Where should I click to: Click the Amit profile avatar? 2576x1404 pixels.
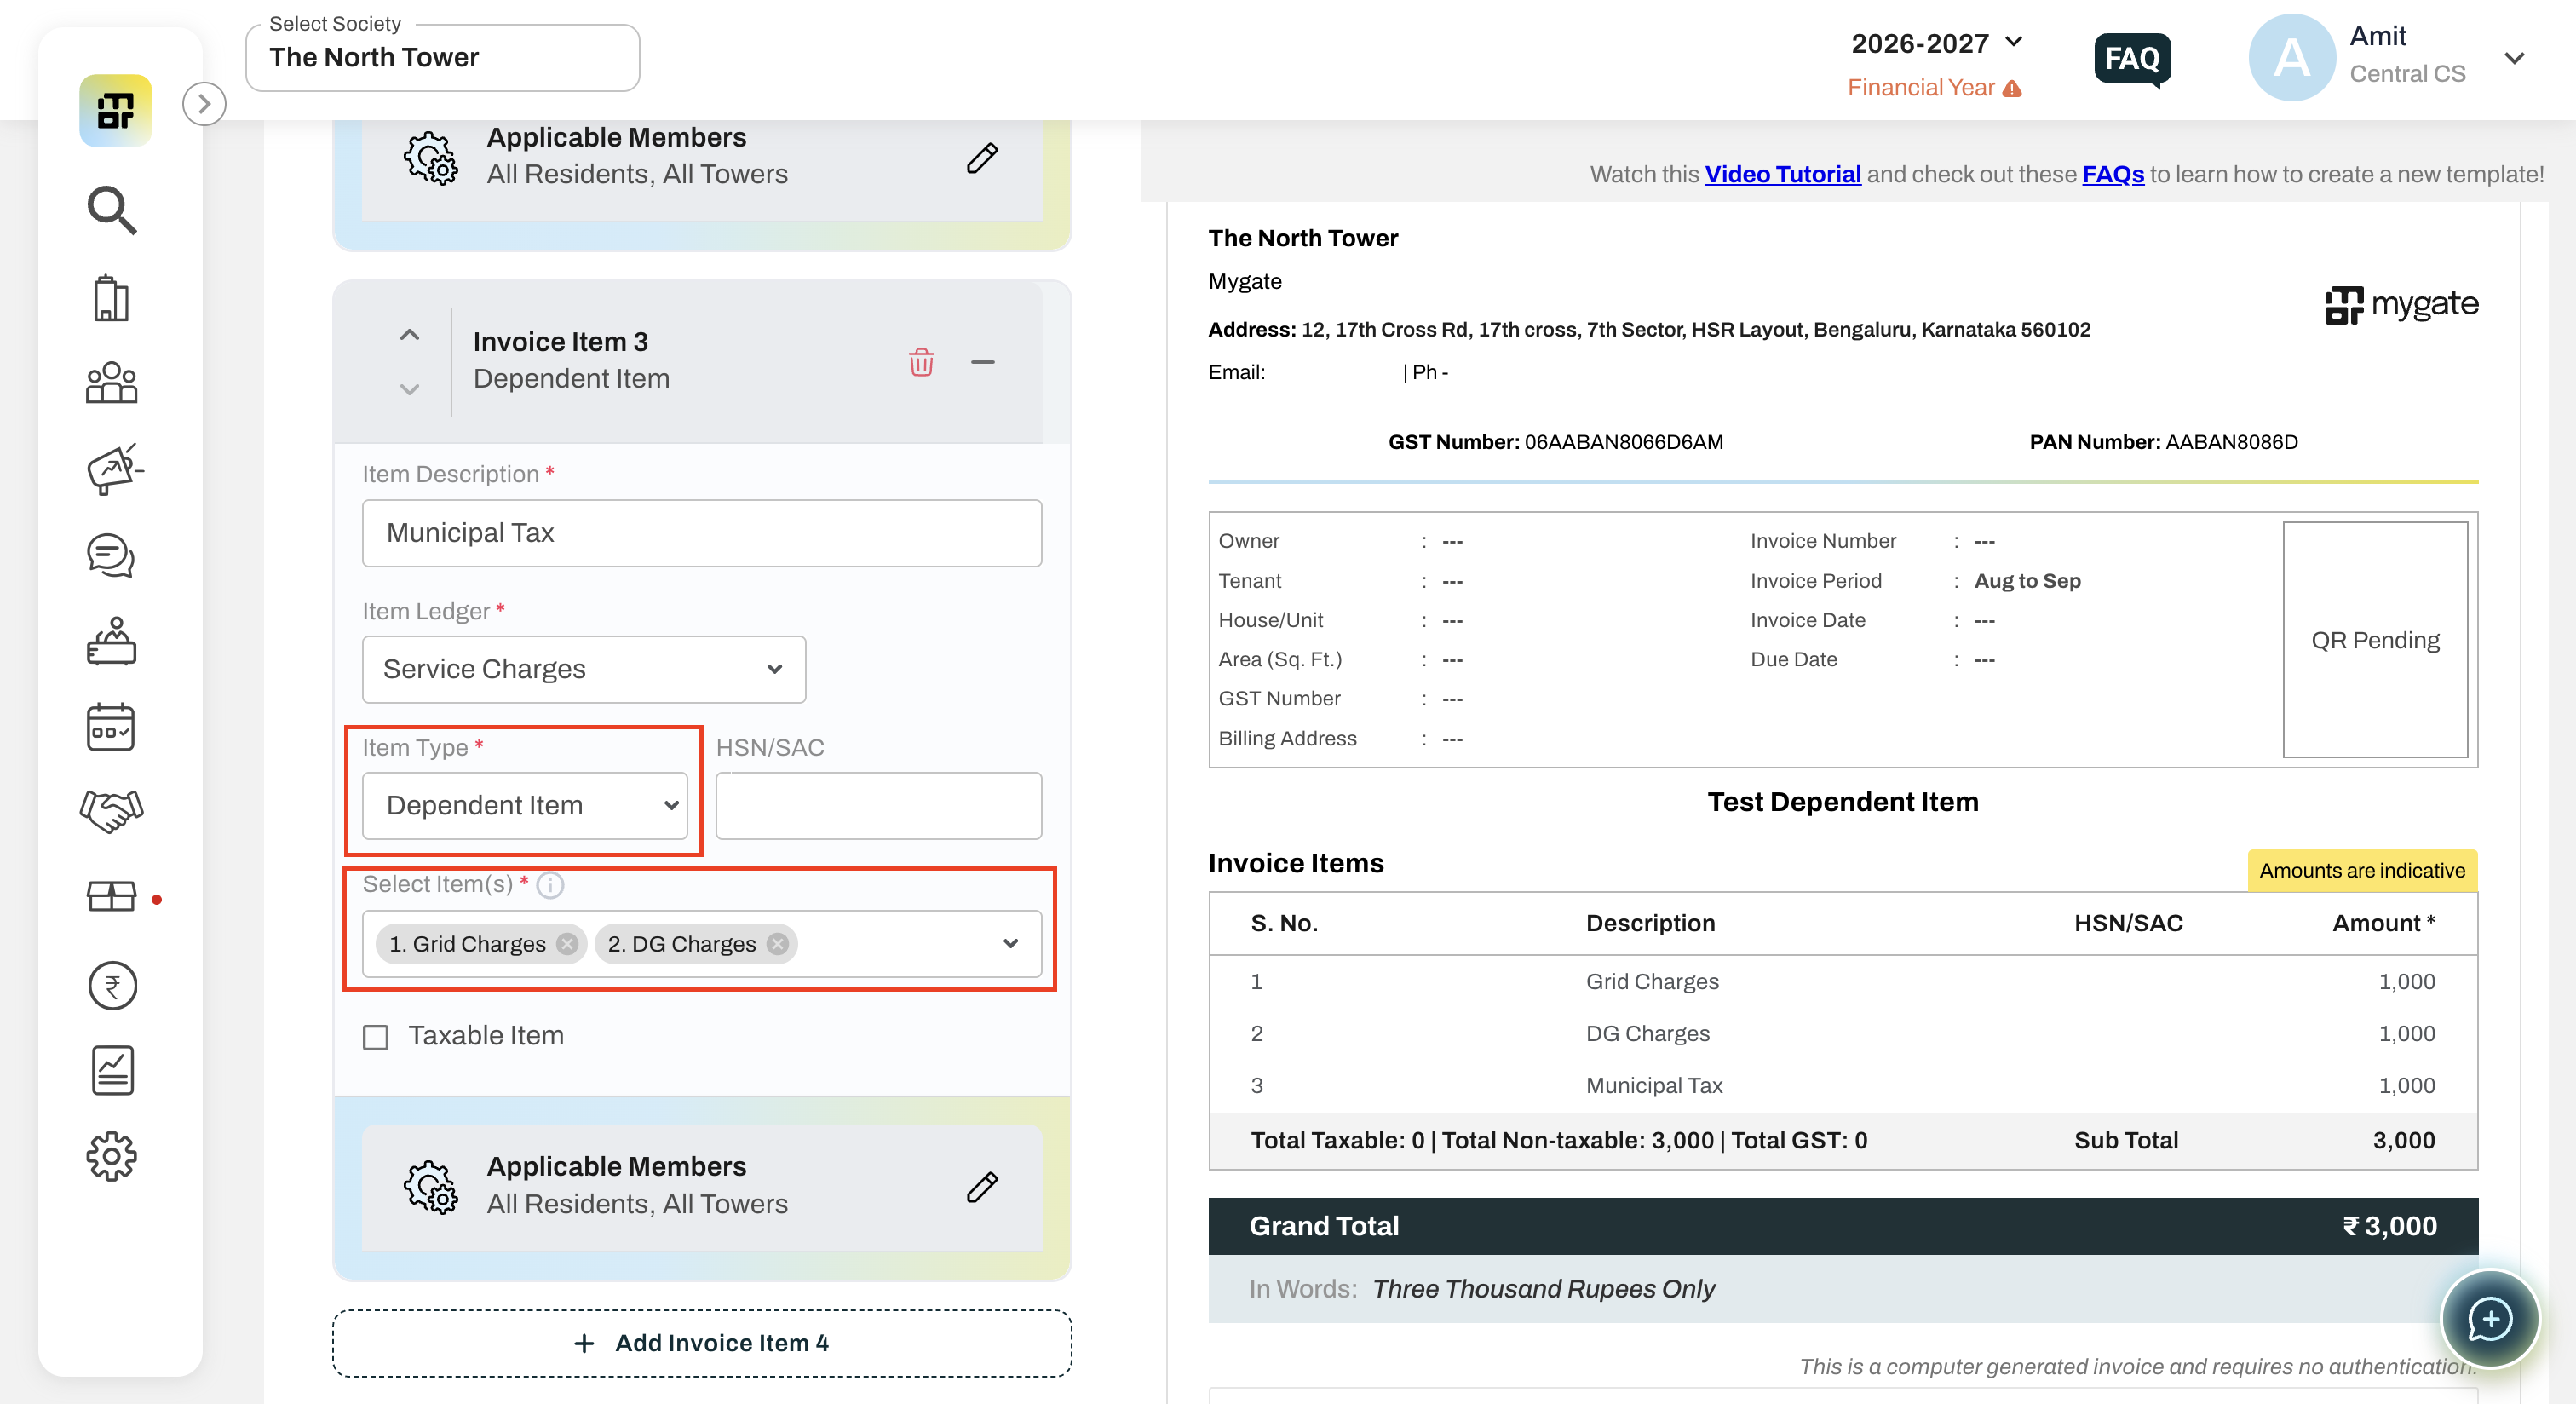(x=2291, y=57)
